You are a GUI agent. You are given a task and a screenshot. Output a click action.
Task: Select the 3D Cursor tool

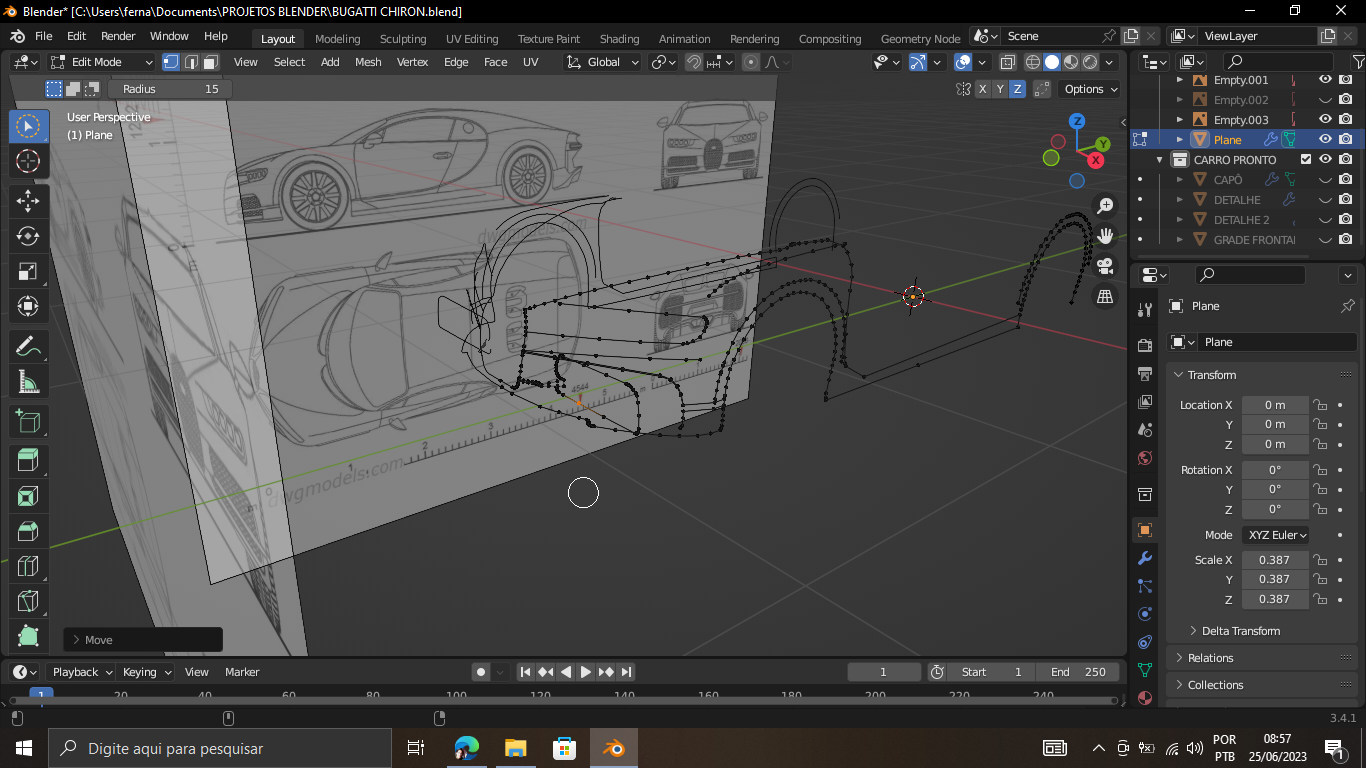pyautogui.click(x=28, y=161)
